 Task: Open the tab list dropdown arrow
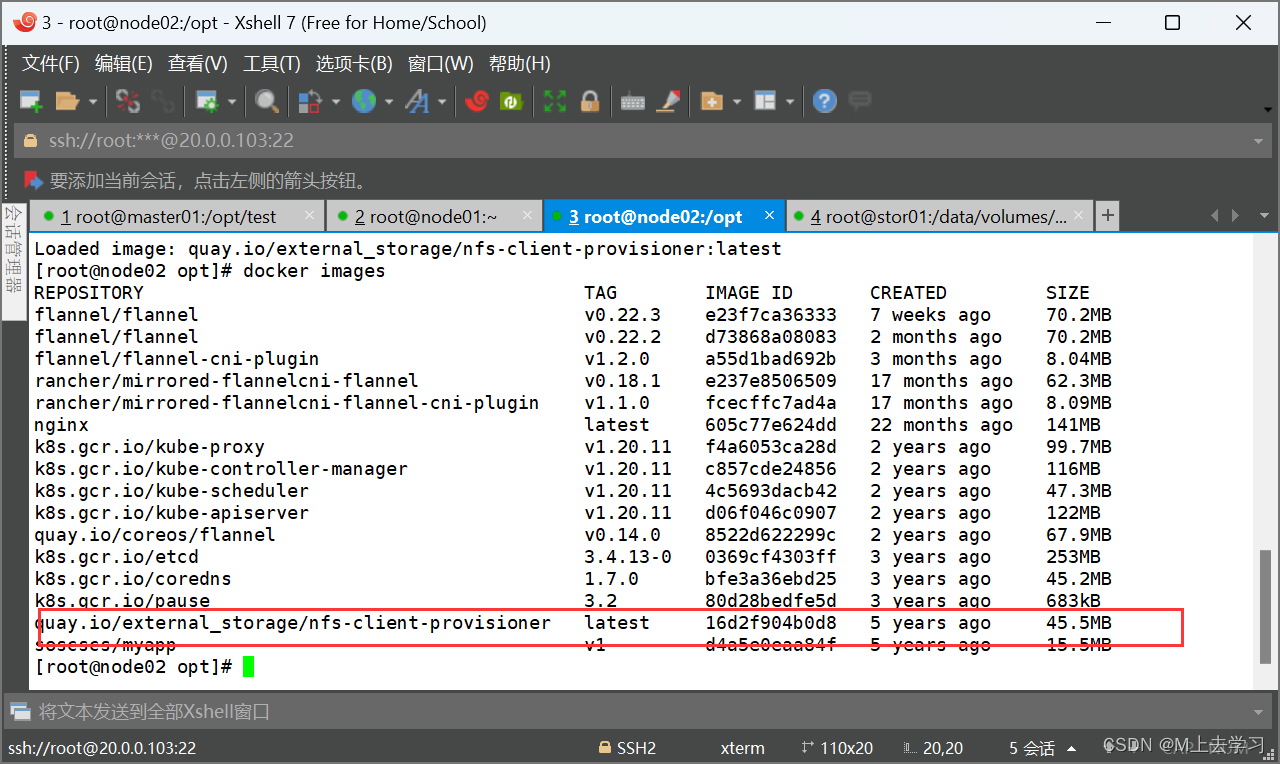[x=1263, y=215]
